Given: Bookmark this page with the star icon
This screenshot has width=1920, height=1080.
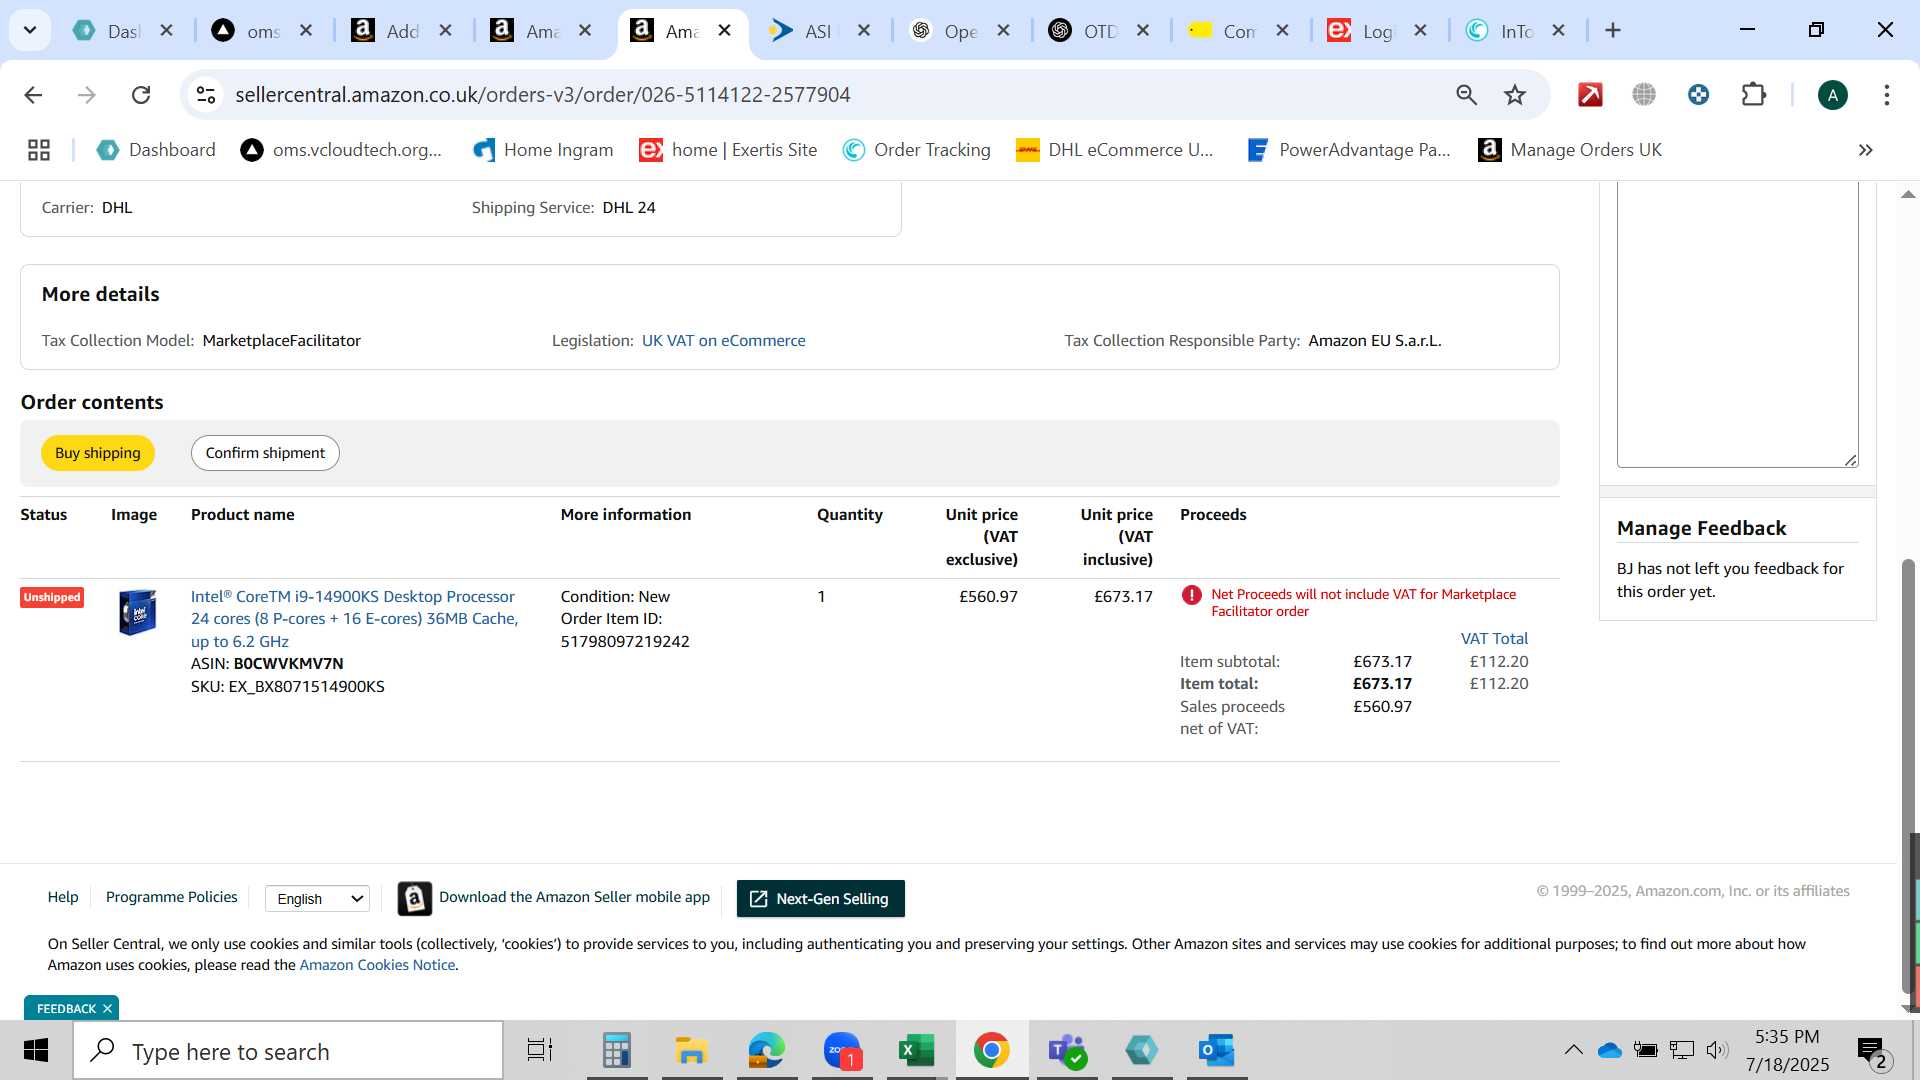Looking at the screenshot, I should 1515,95.
